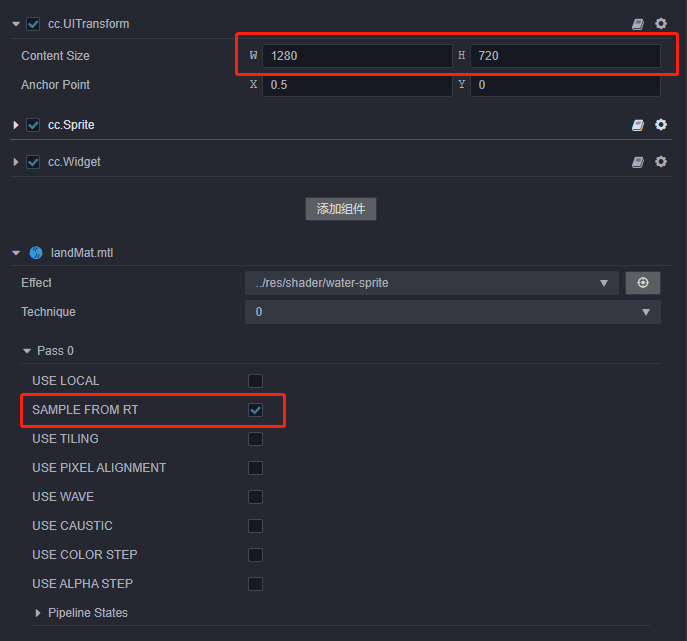Enable USE WAVE option
This screenshot has height=641, width=687.
click(255, 497)
